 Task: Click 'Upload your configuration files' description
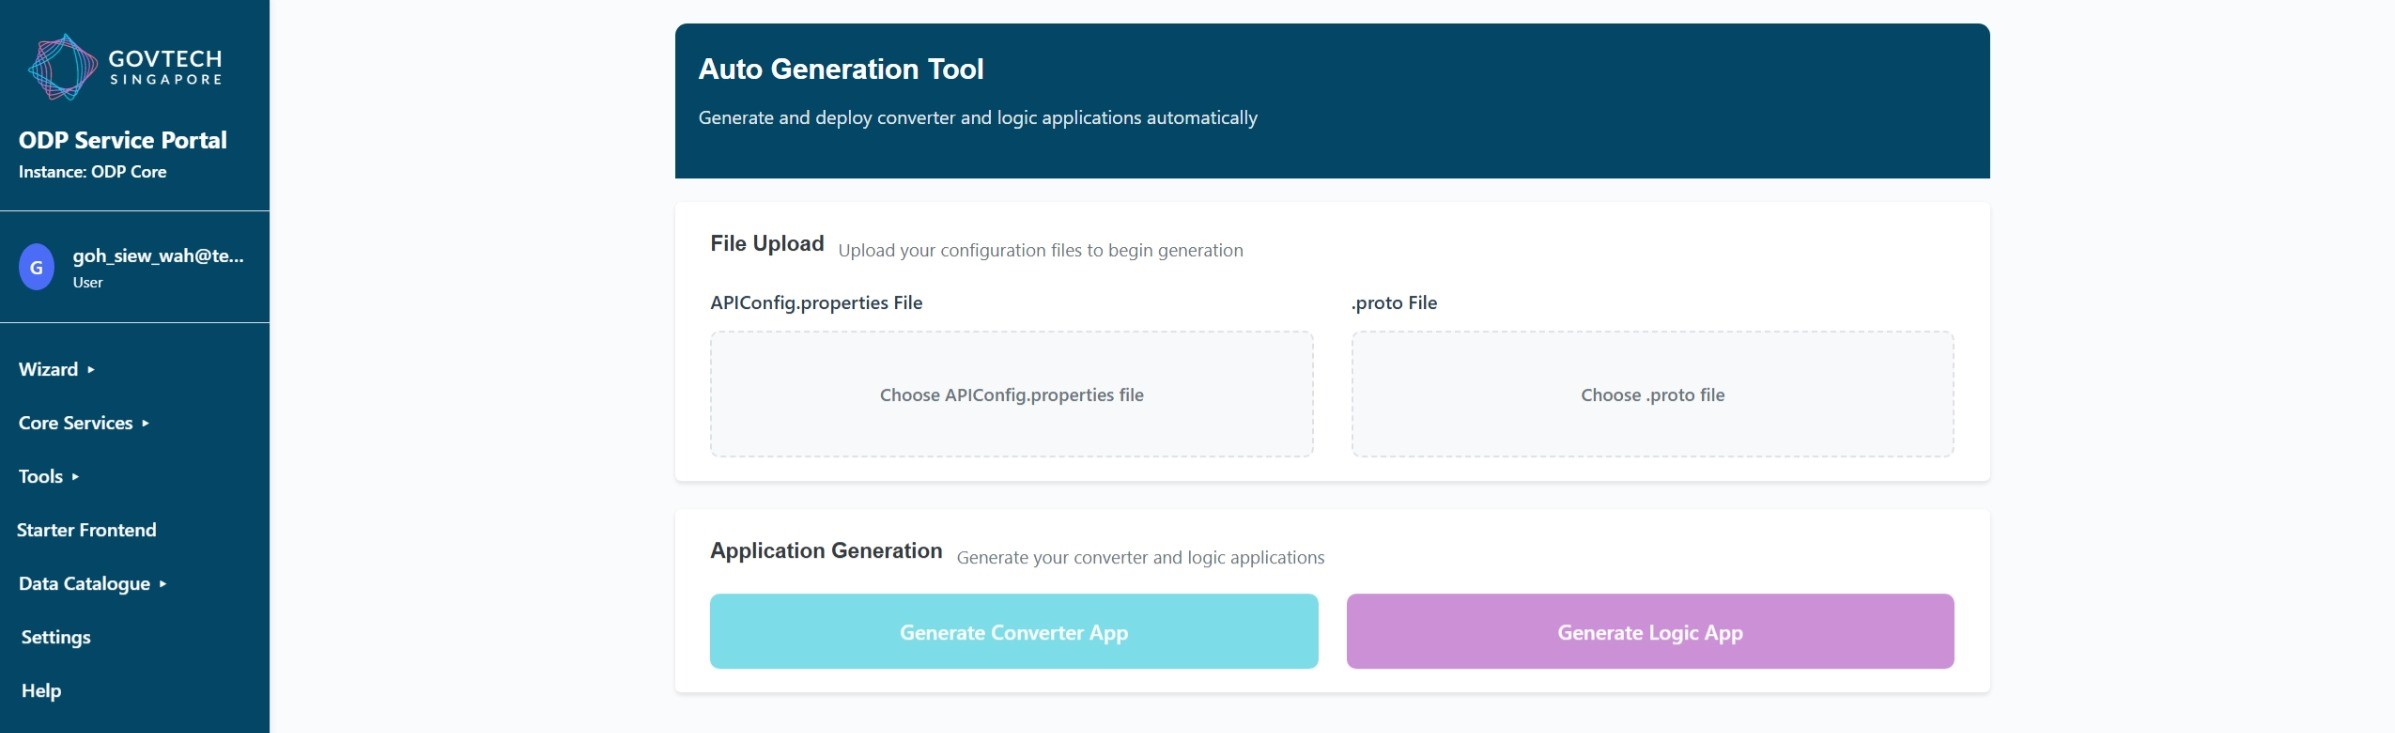1041,250
